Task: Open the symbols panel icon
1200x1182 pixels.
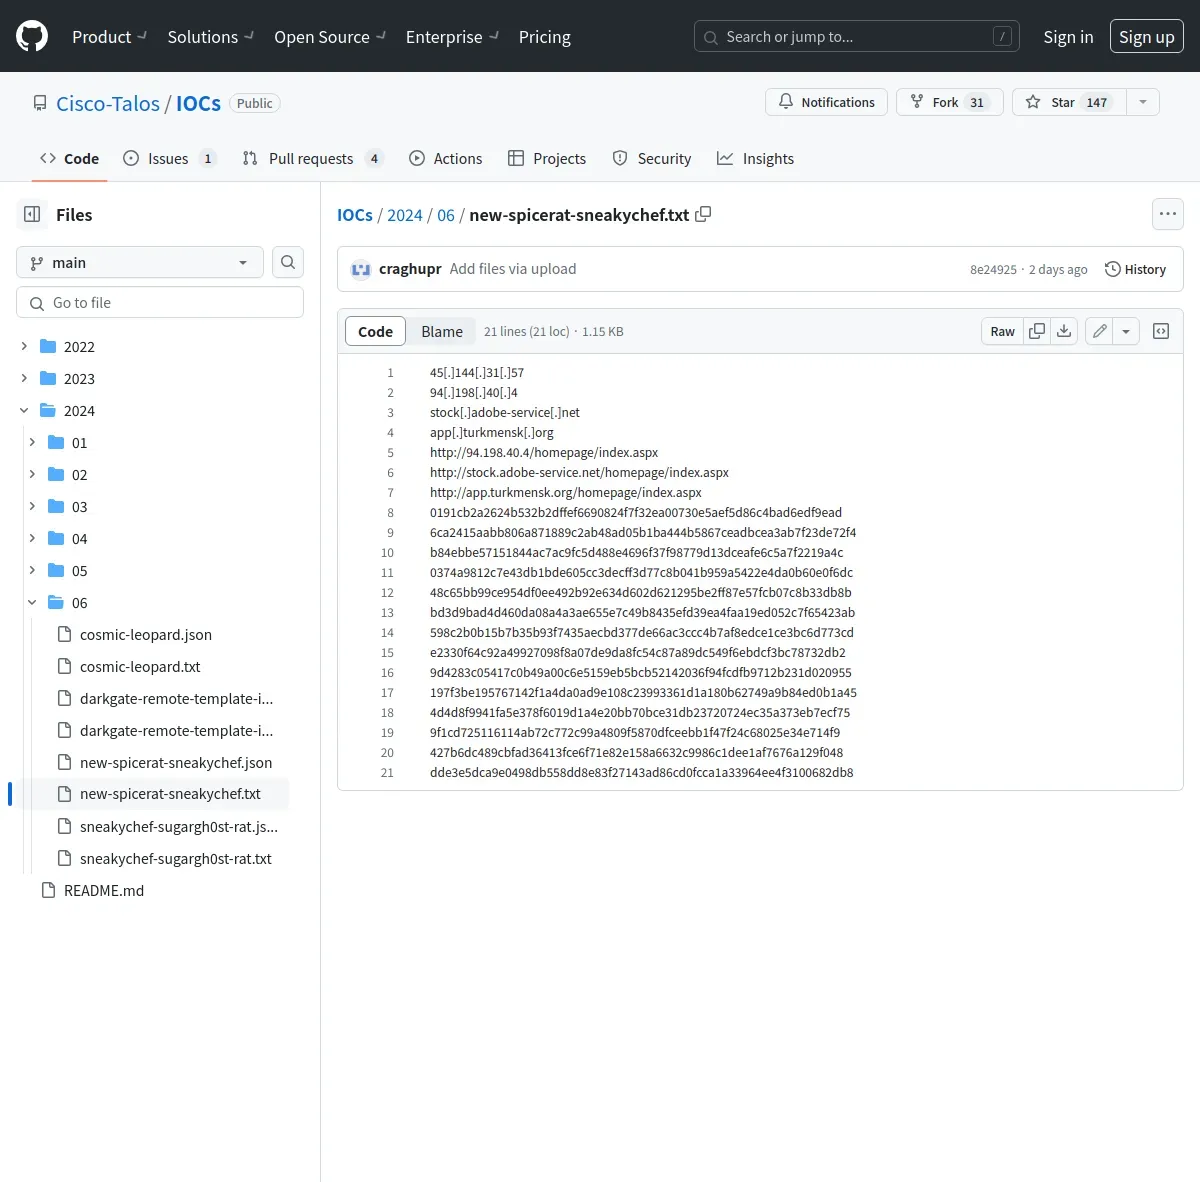Action: tap(1161, 331)
